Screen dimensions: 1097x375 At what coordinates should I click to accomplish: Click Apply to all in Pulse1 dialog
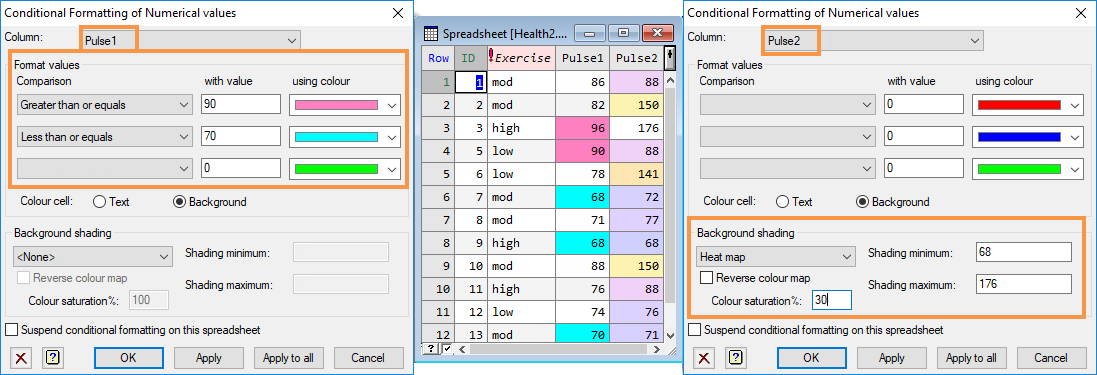point(288,358)
